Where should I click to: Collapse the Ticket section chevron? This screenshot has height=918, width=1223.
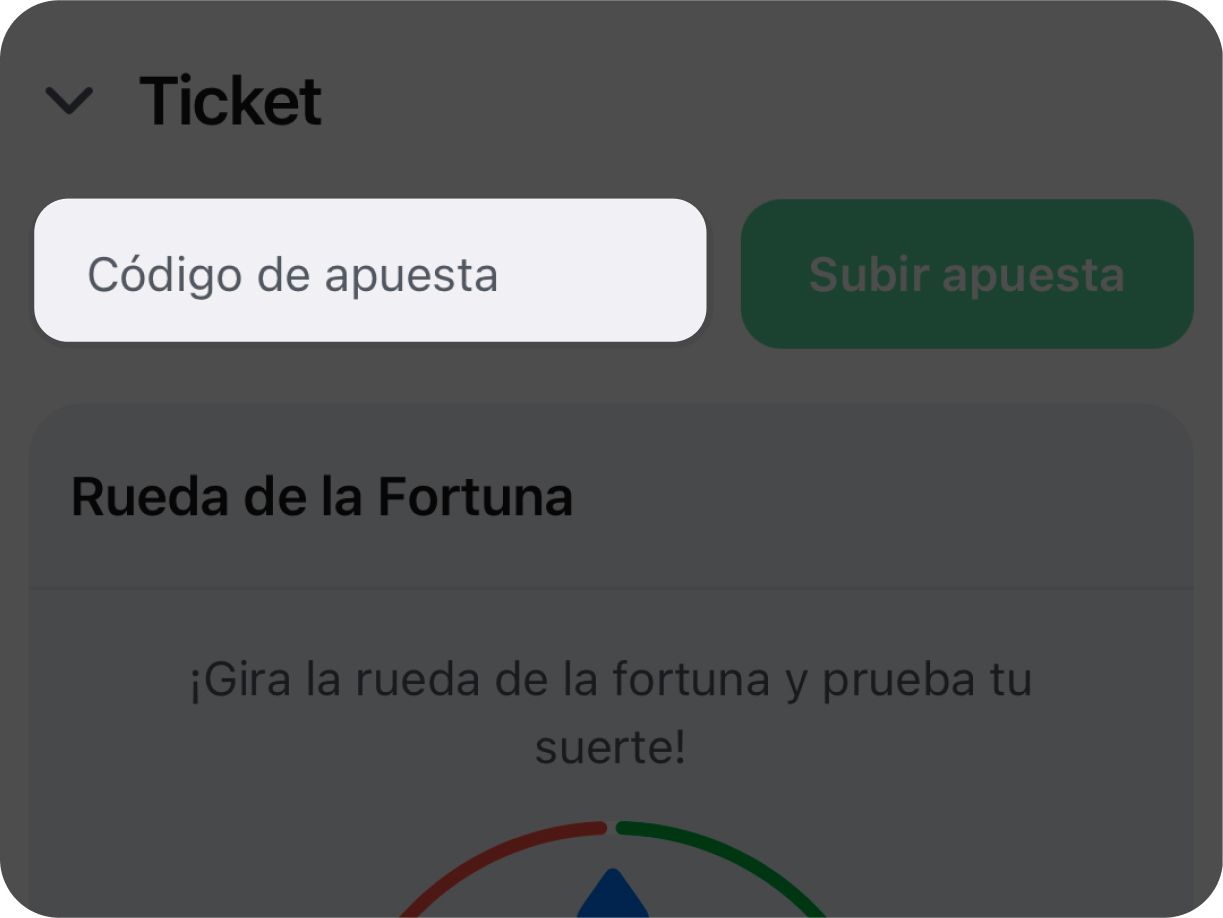(x=69, y=100)
